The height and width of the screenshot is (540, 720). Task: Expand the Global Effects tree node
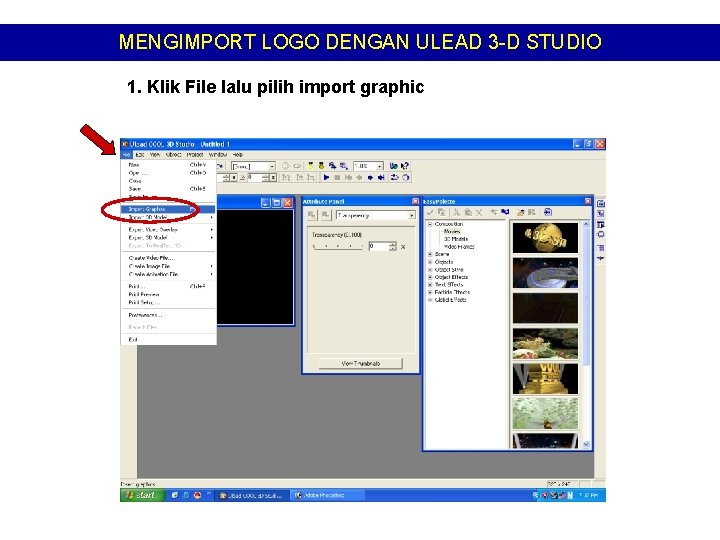click(x=430, y=300)
